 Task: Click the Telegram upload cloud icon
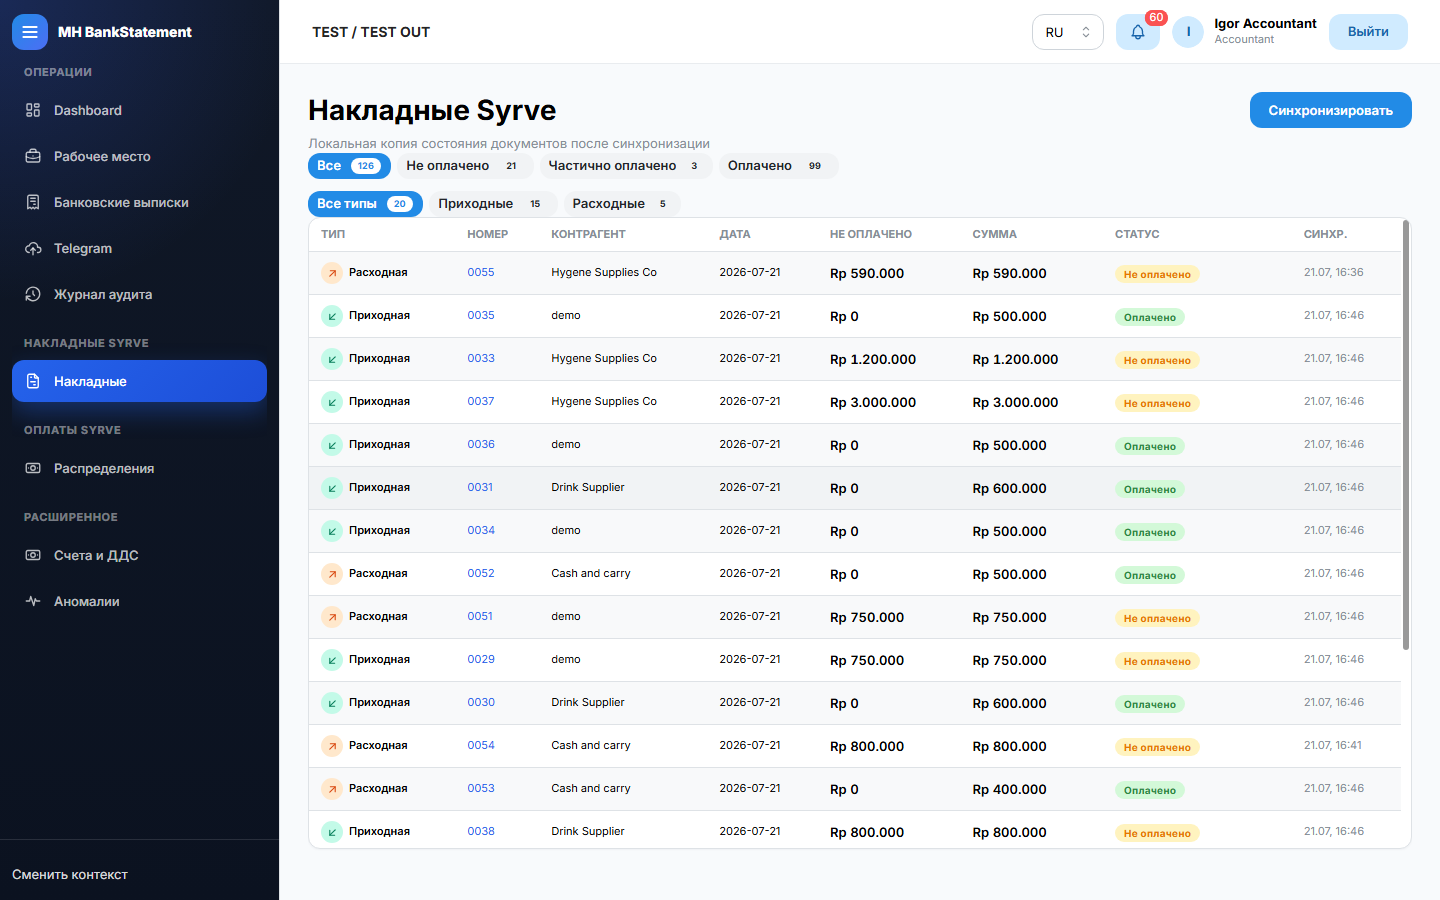click(x=33, y=248)
